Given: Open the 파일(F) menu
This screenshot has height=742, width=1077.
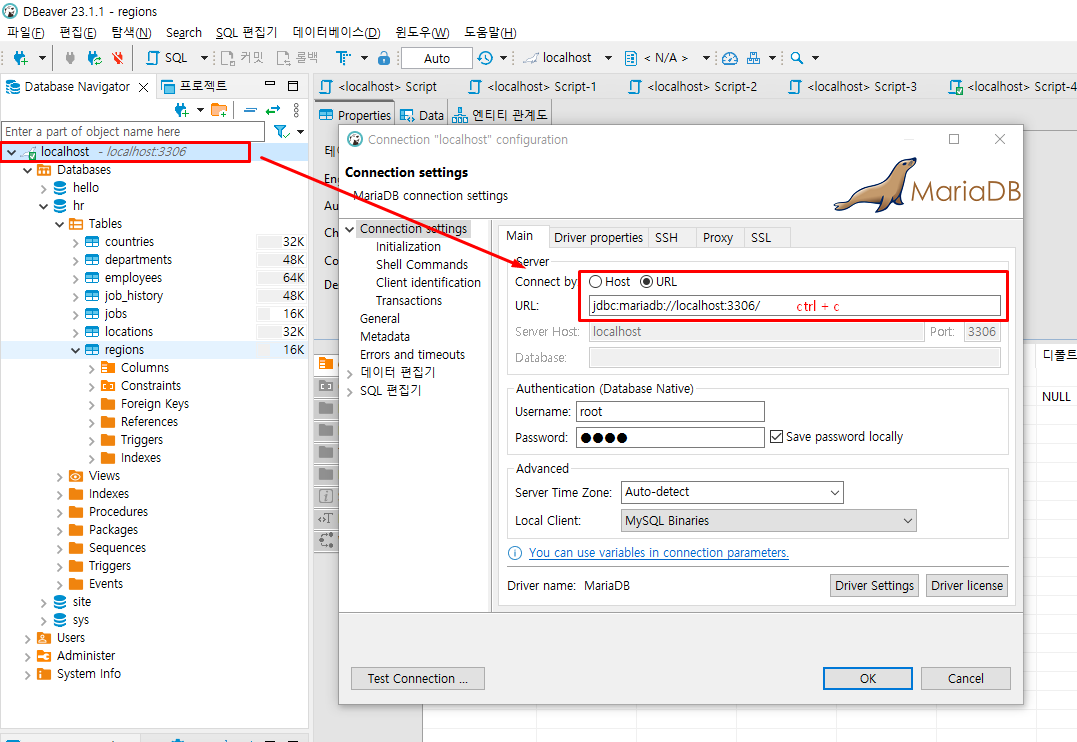Looking at the screenshot, I should [x=25, y=32].
